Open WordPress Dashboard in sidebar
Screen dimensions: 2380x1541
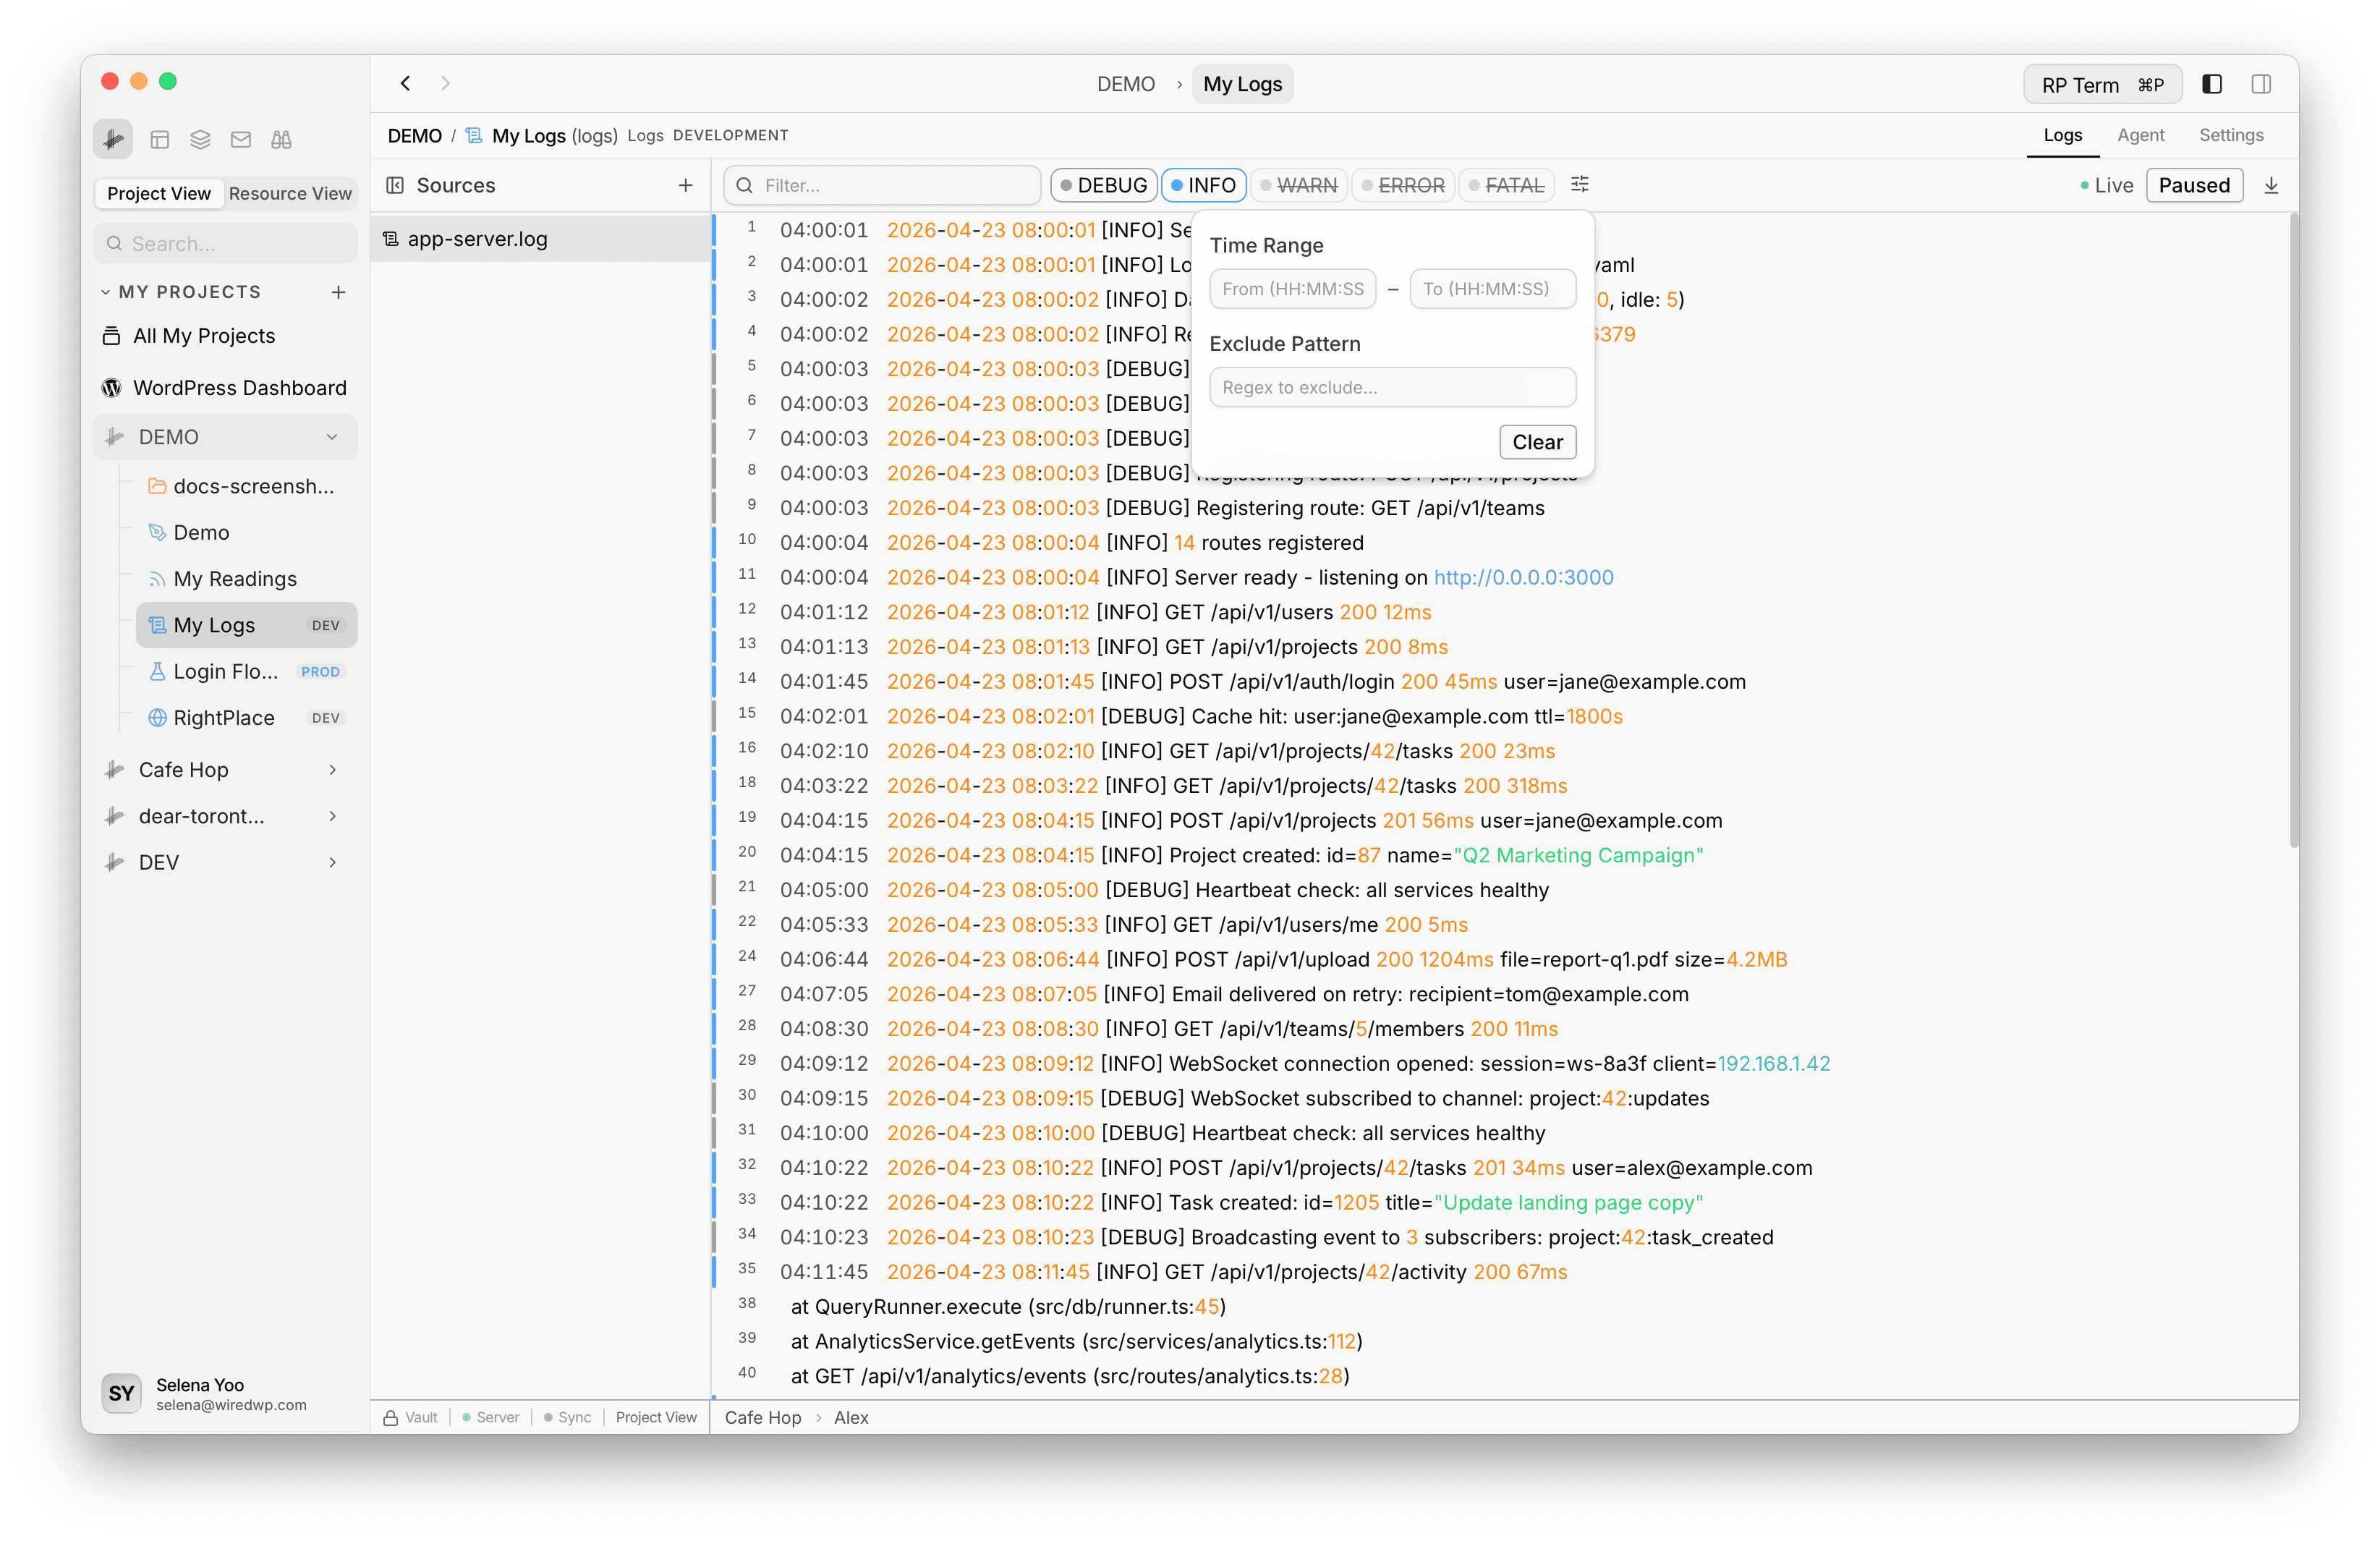click(x=225, y=388)
